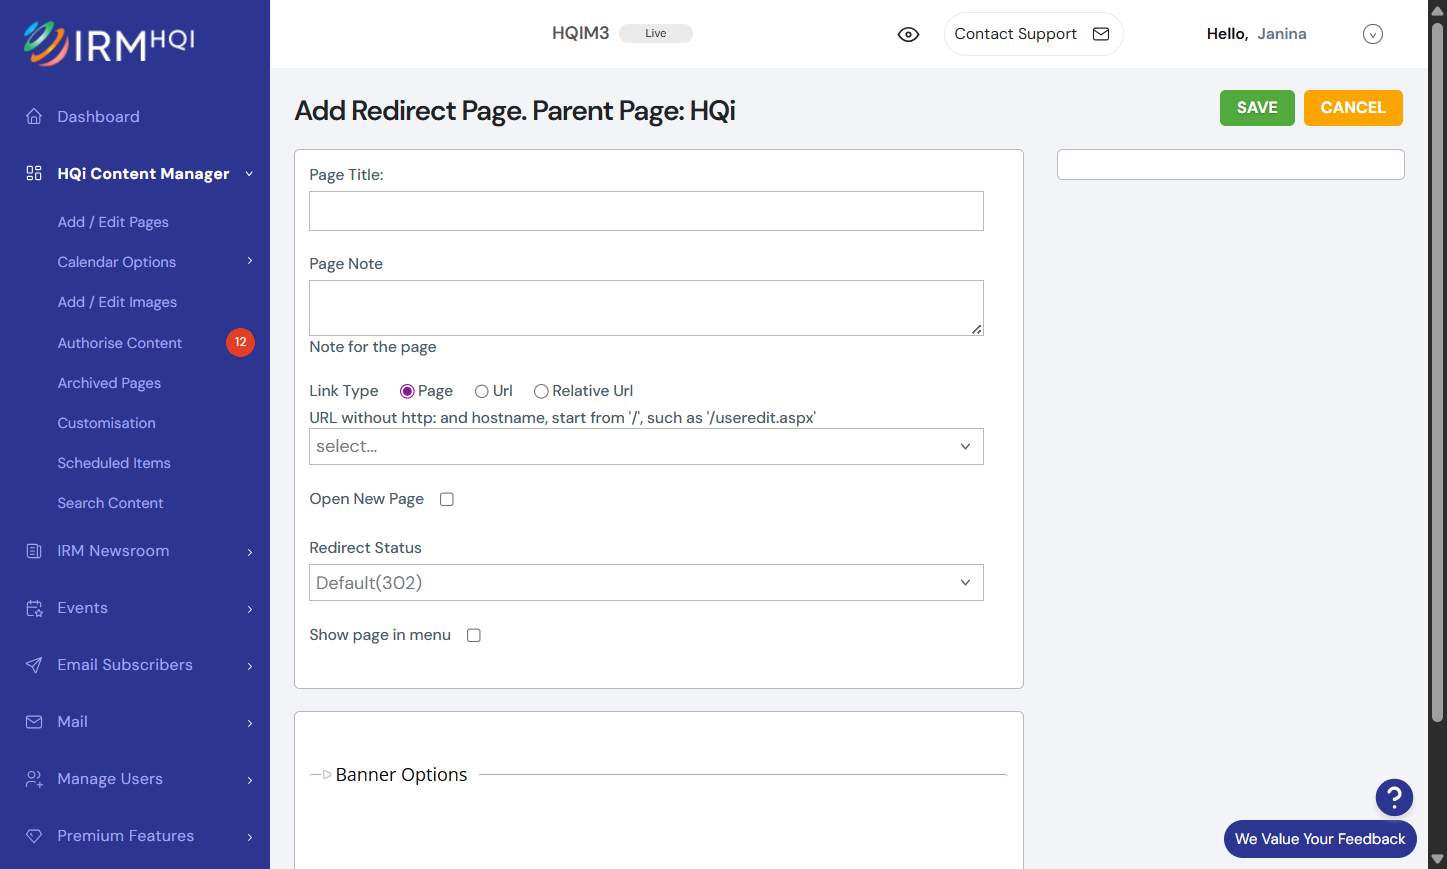
Task: Click the Page Note text area
Action: (x=646, y=308)
